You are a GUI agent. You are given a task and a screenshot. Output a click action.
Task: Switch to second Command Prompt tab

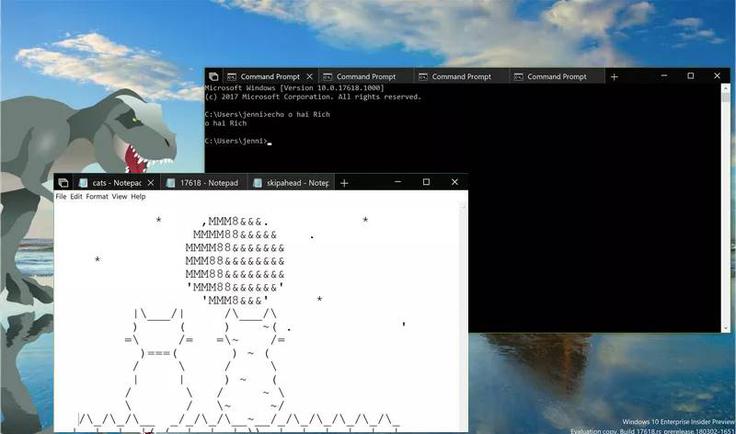(366, 76)
